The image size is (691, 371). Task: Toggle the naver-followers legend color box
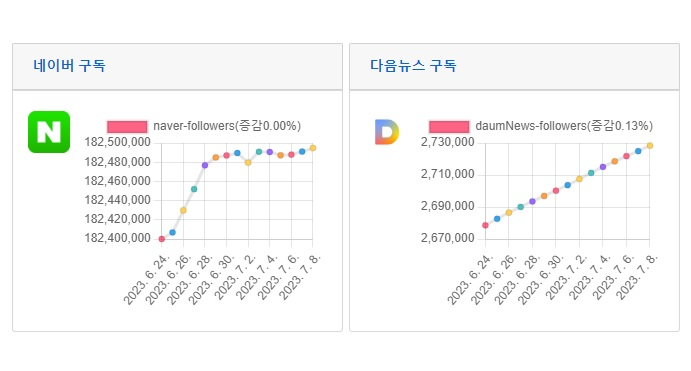pyautogui.click(x=127, y=126)
